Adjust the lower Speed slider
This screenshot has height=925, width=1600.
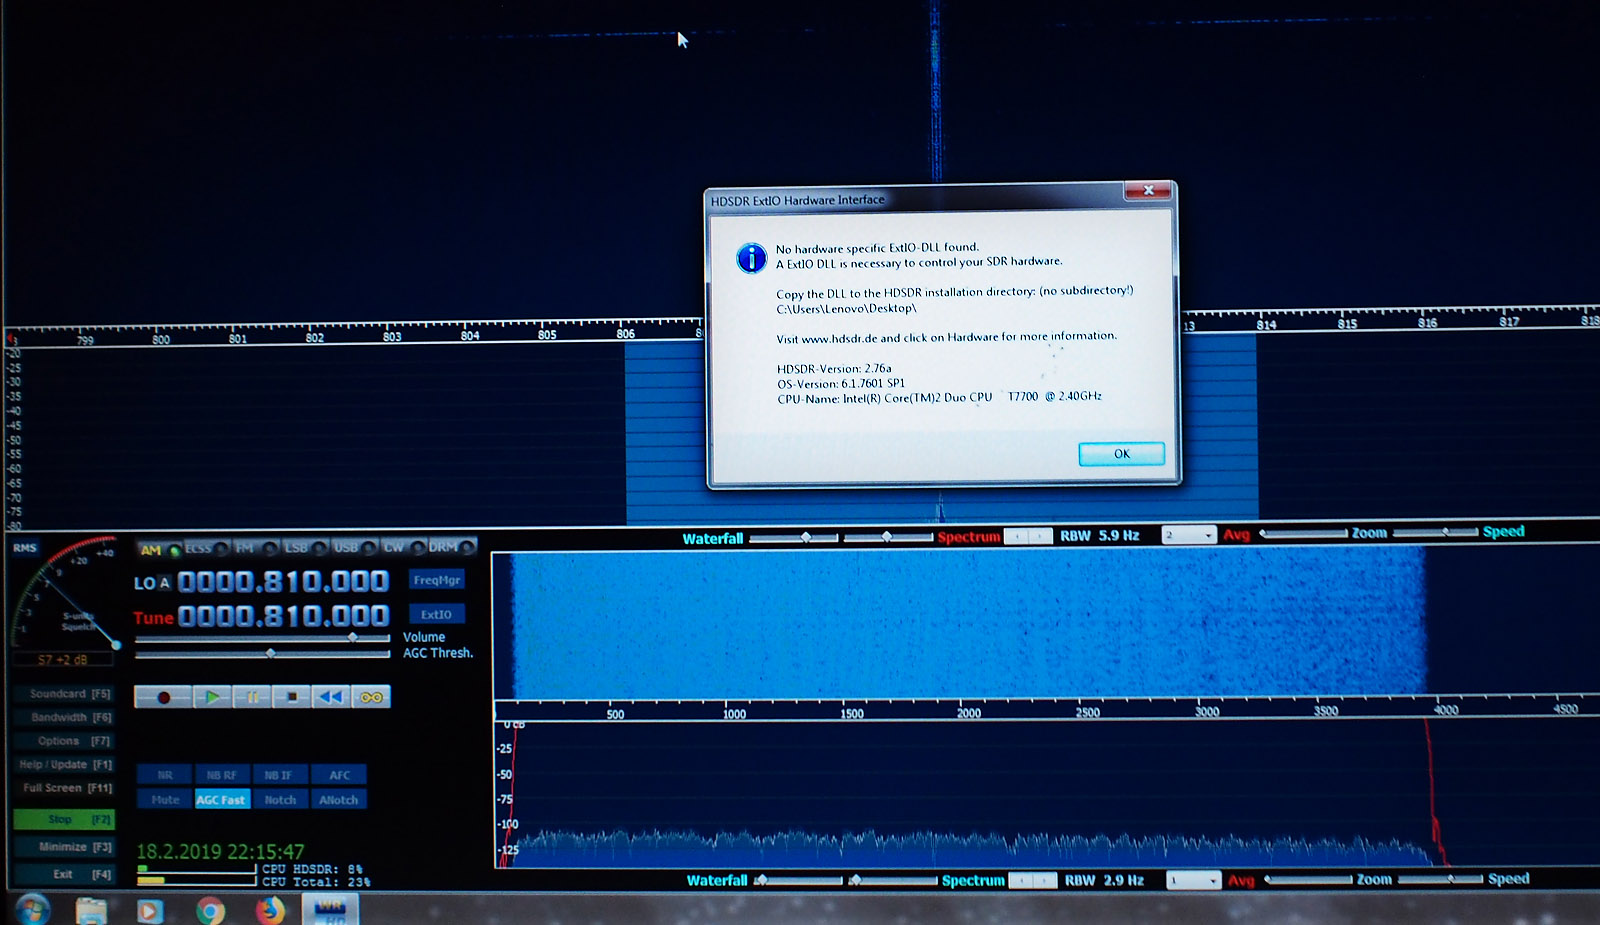tap(1440, 879)
